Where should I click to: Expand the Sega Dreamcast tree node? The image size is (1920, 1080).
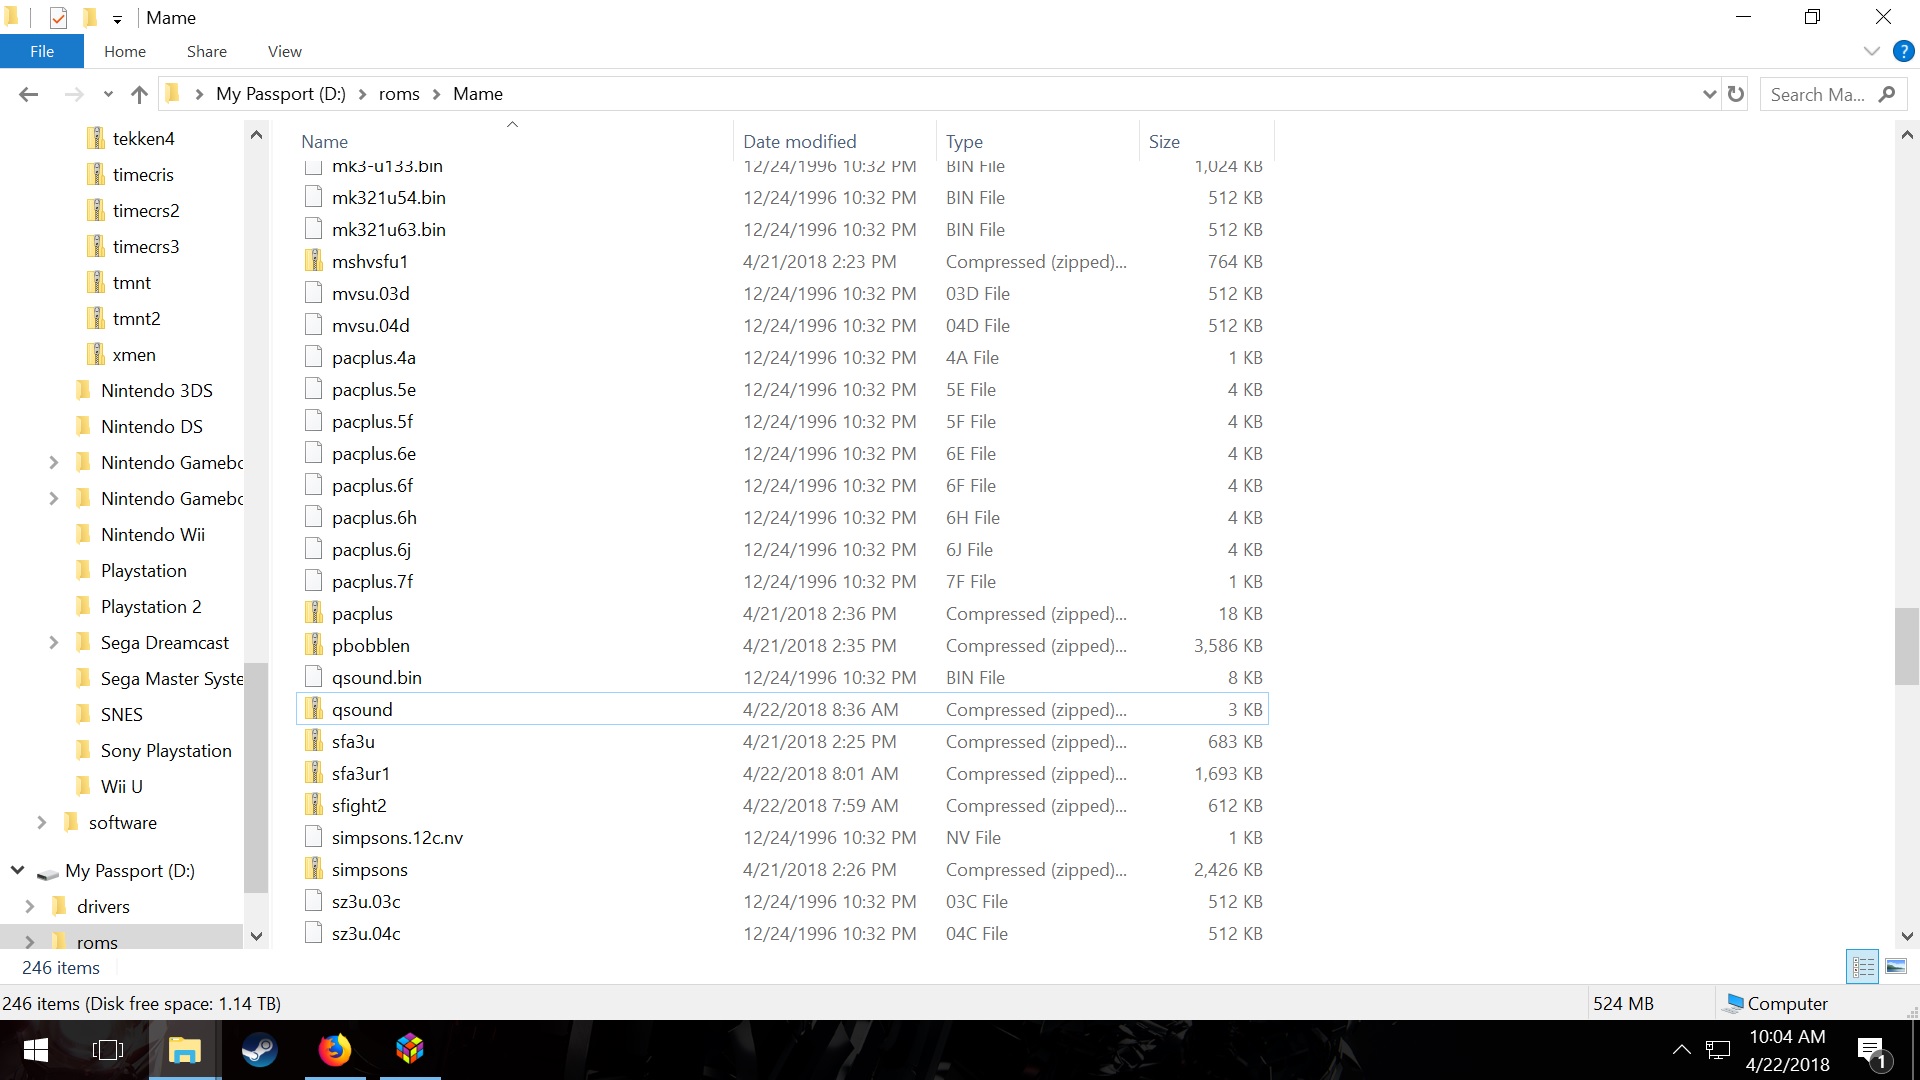(54, 643)
